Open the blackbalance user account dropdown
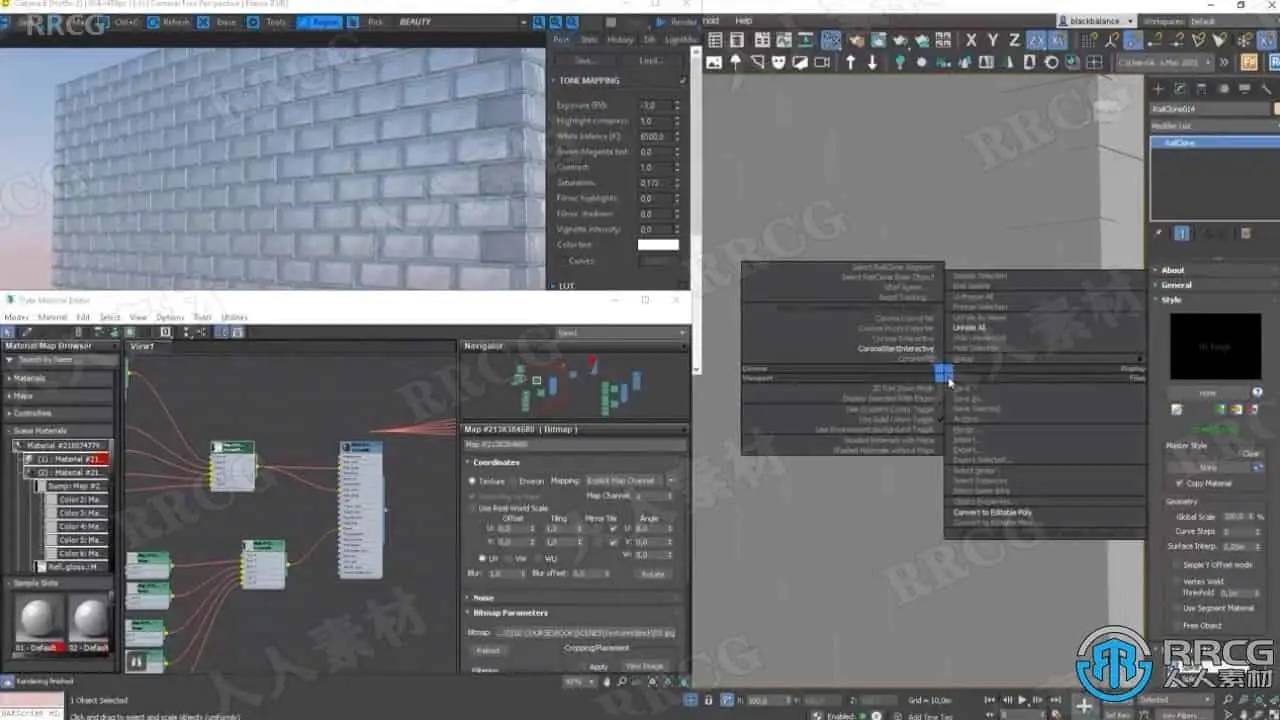This screenshot has width=1280, height=720. point(1096,21)
